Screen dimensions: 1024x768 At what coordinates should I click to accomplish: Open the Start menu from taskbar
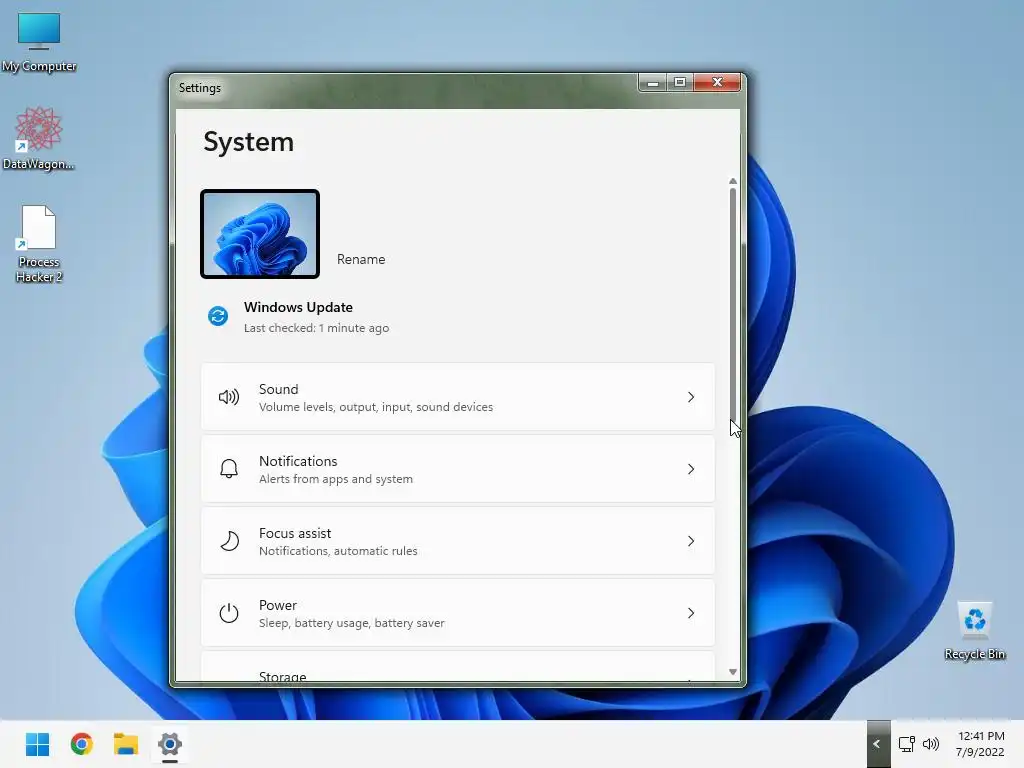tap(37, 744)
